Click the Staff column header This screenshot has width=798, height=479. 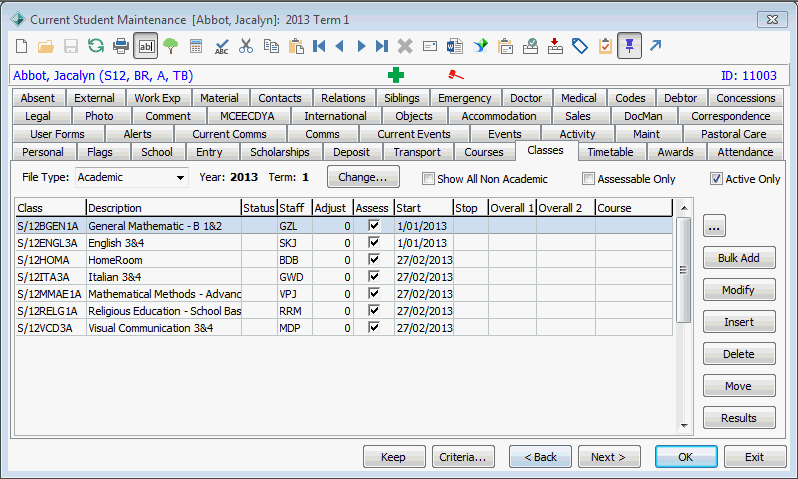point(295,208)
